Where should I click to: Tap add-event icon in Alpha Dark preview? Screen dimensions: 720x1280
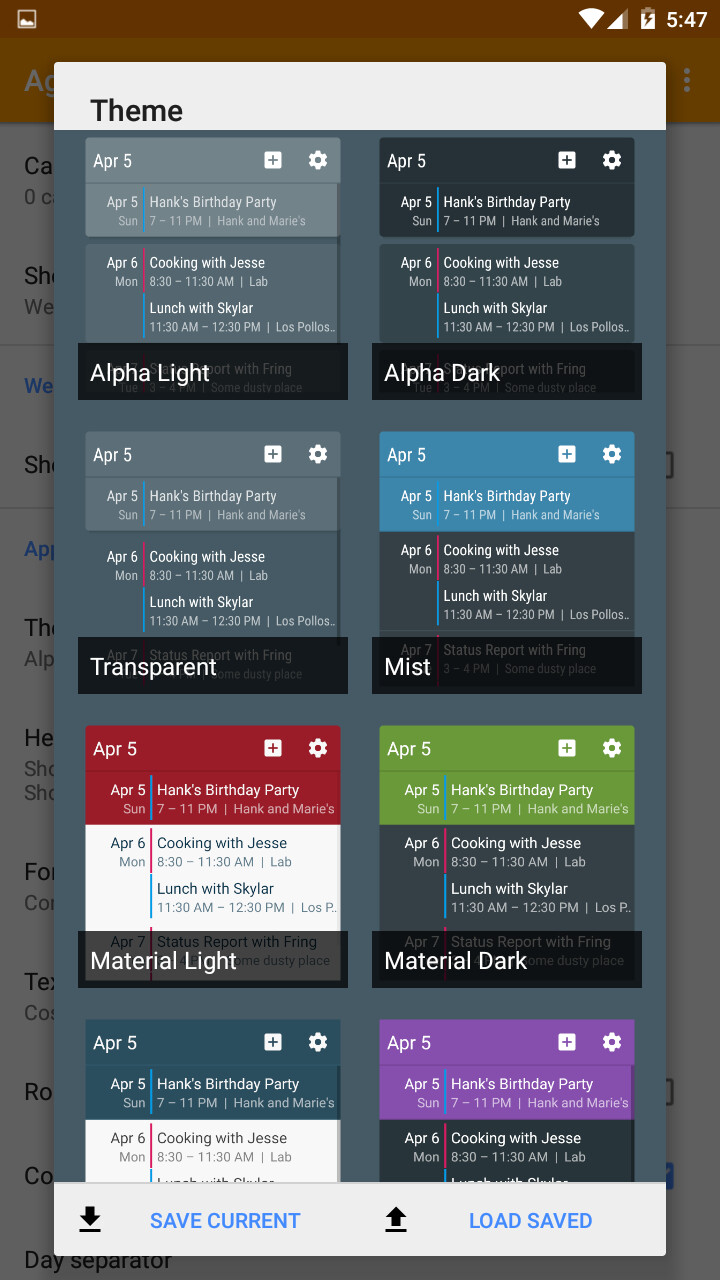[567, 160]
